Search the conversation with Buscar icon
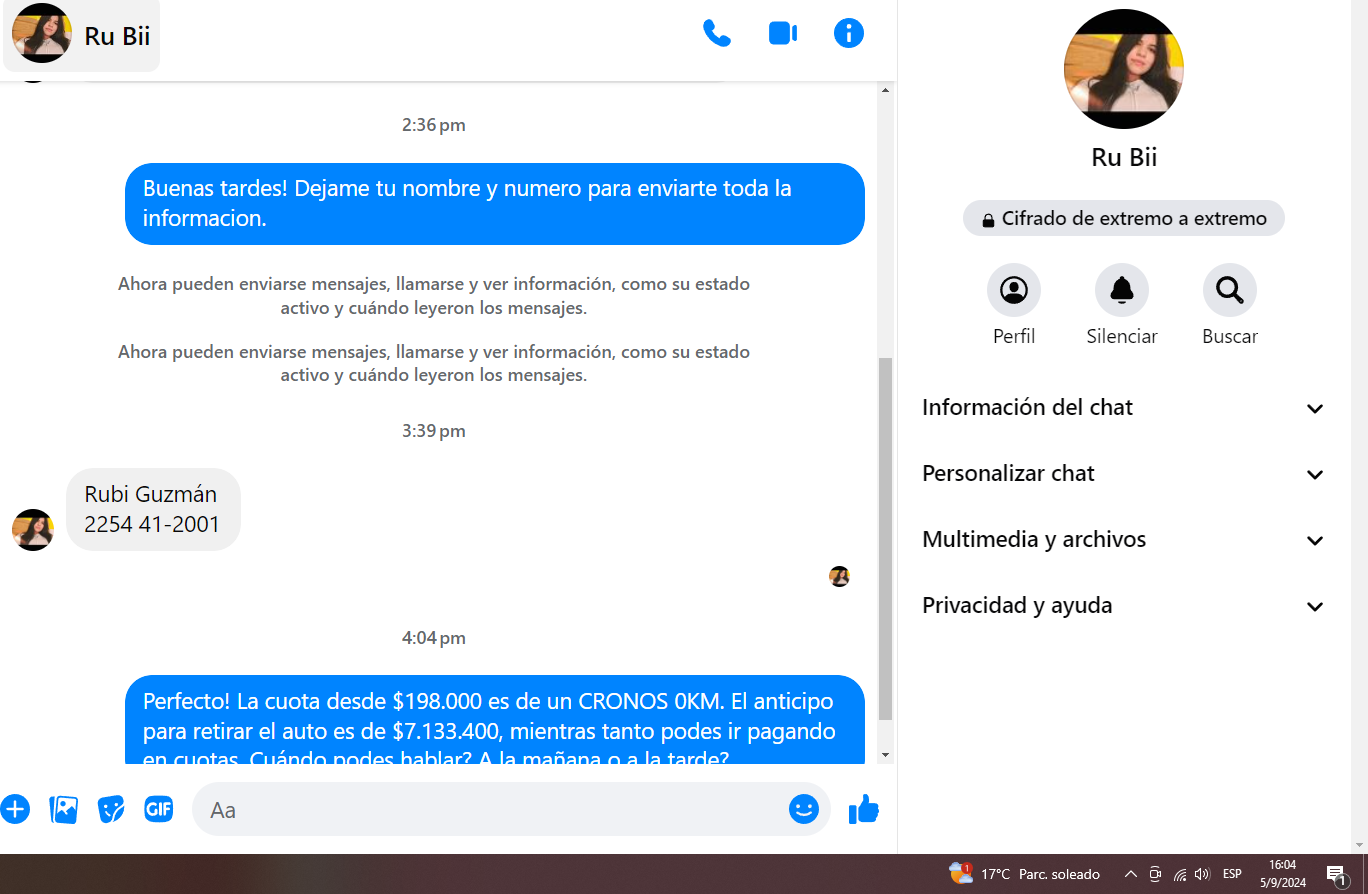 click(x=1230, y=290)
